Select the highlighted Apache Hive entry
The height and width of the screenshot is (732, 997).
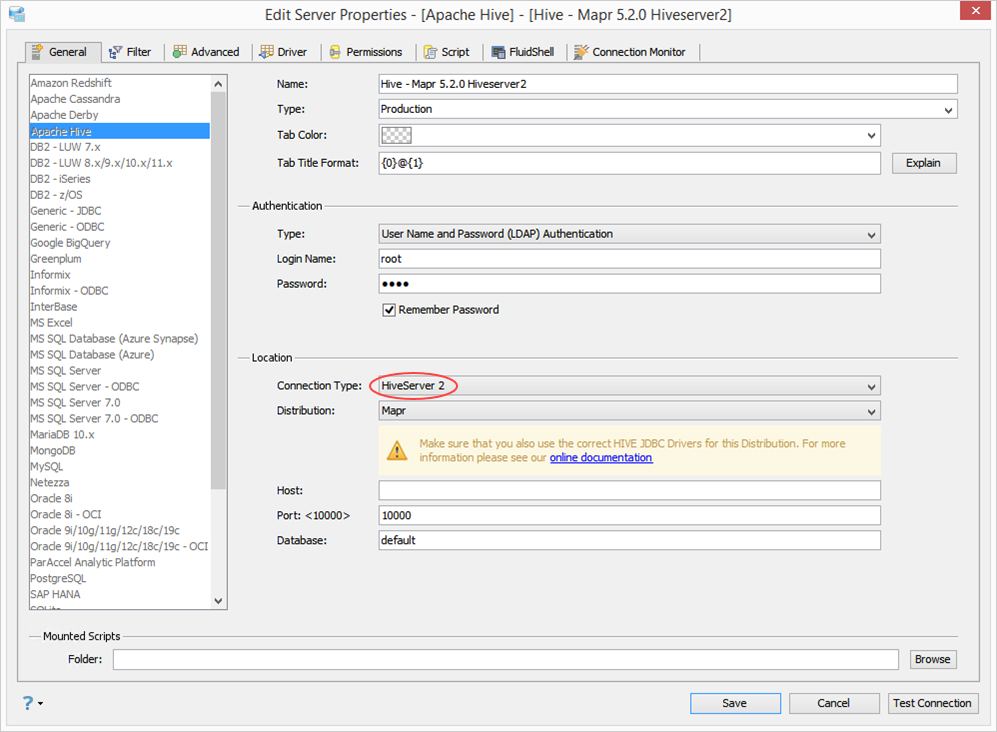pos(120,131)
